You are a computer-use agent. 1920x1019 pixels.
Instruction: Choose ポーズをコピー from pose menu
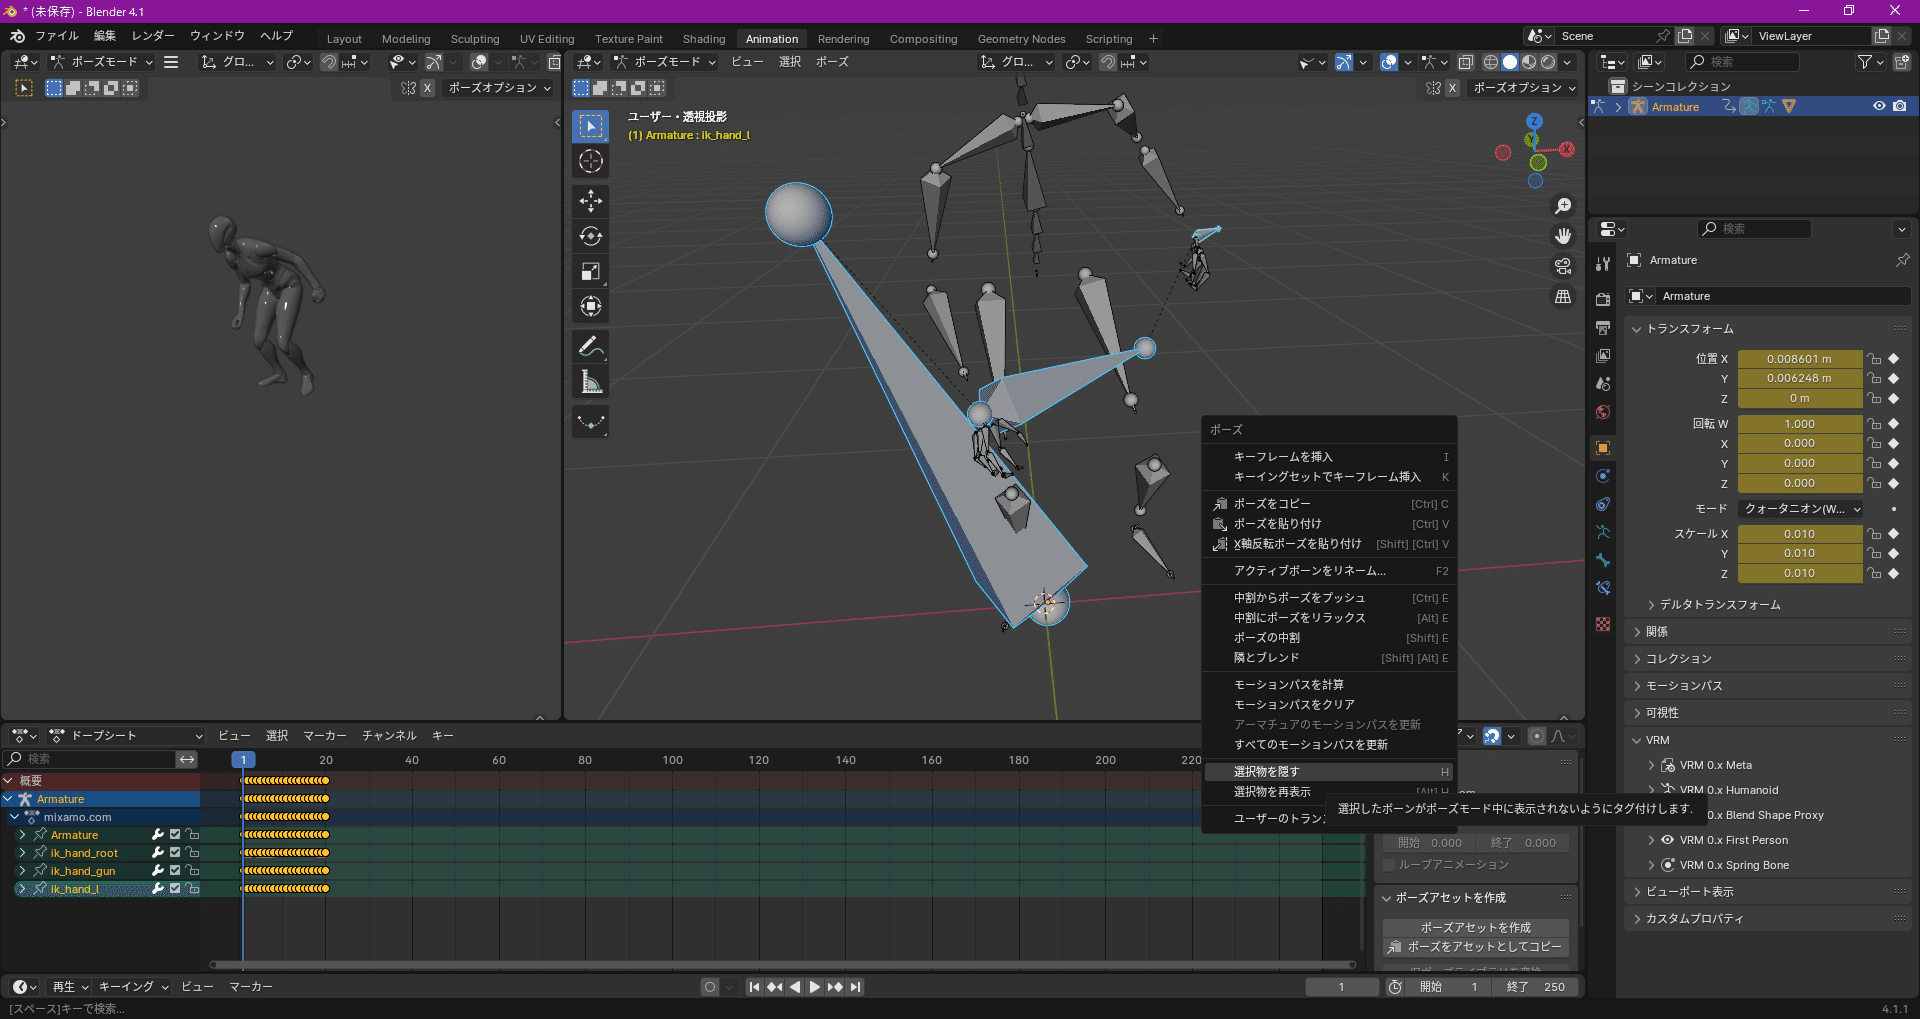[1329, 504]
